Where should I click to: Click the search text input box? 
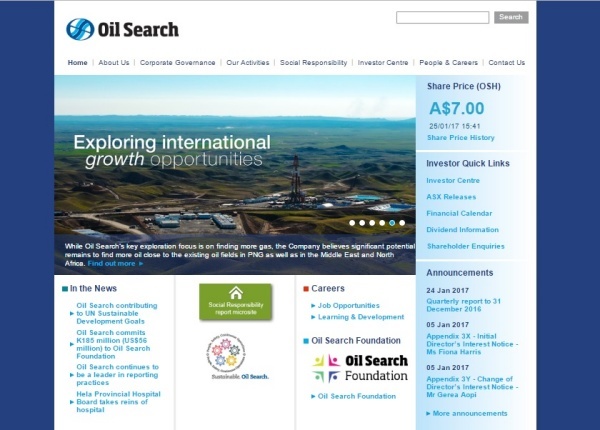pyautogui.click(x=442, y=17)
